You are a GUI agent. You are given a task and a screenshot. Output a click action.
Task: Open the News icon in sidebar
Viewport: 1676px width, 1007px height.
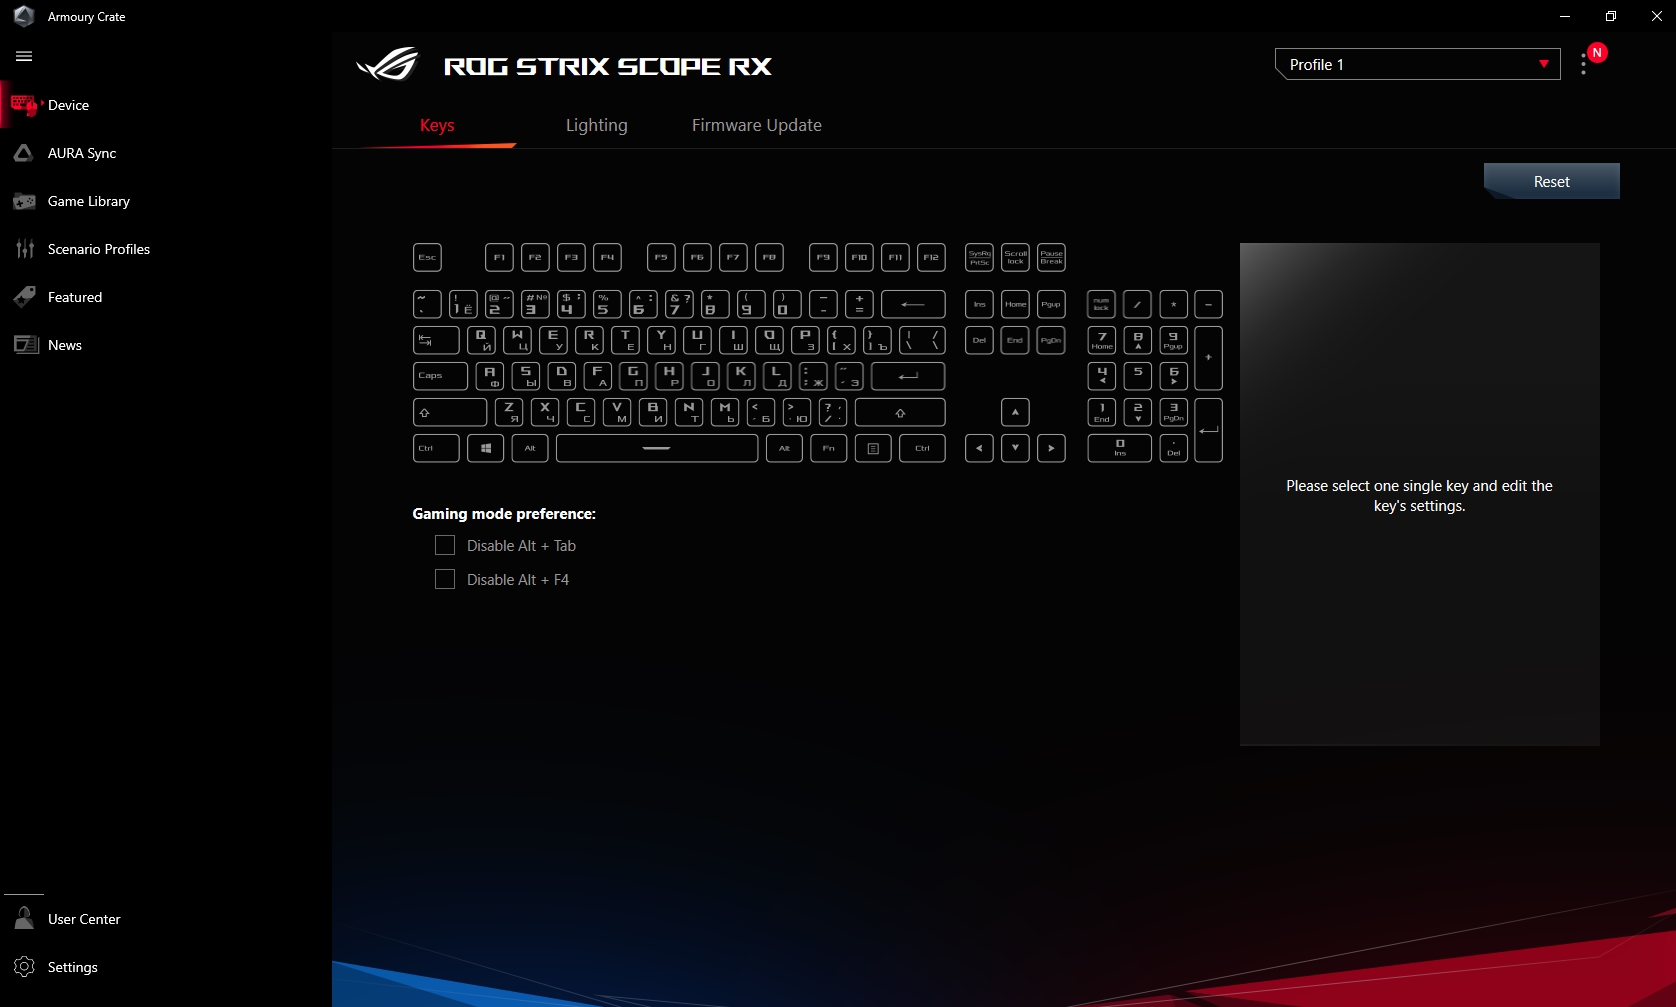(x=24, y=345)
